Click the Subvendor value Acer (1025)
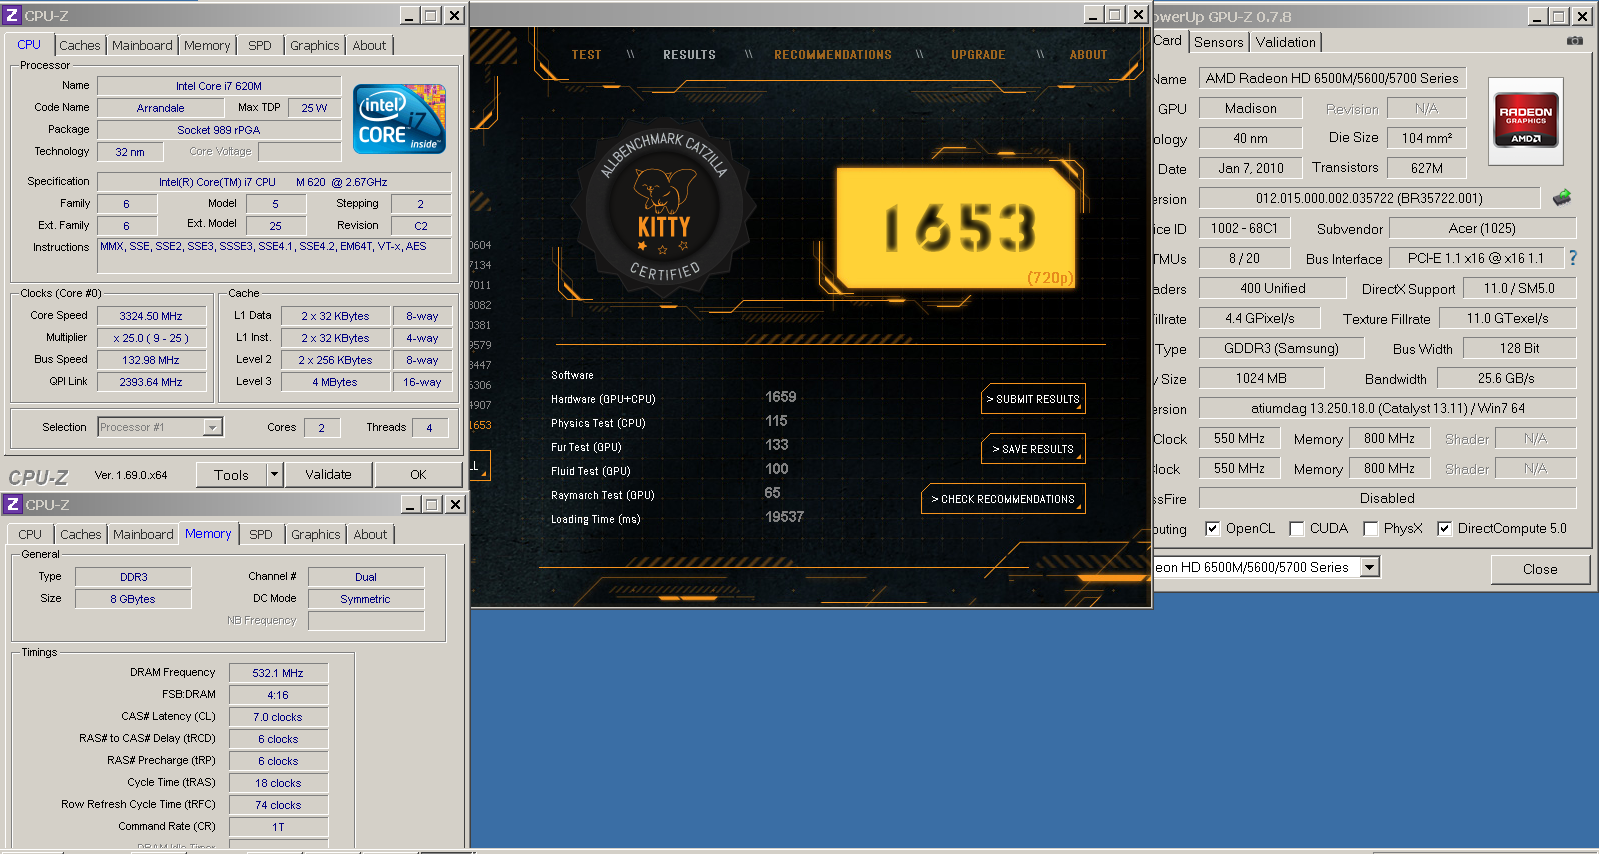The height and width of the screenshot is (854, 1599). tap(1482, 228)
